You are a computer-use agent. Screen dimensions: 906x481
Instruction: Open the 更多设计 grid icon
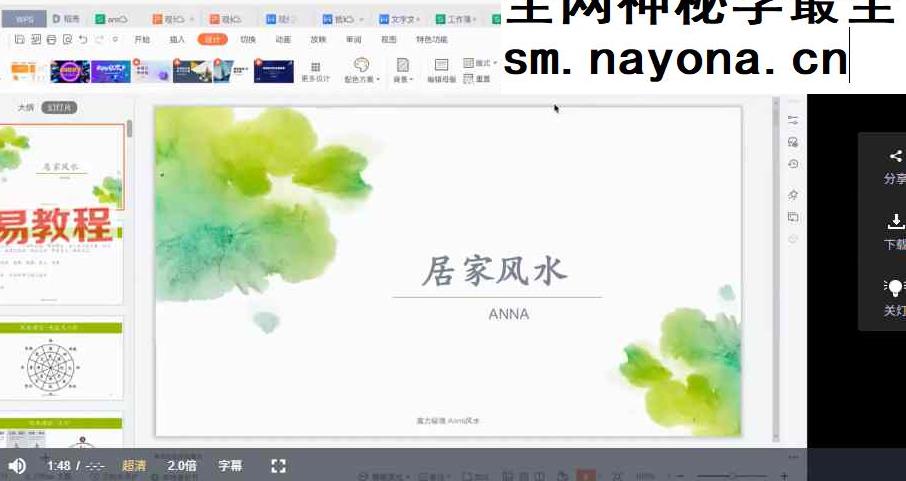pos(315,67)
